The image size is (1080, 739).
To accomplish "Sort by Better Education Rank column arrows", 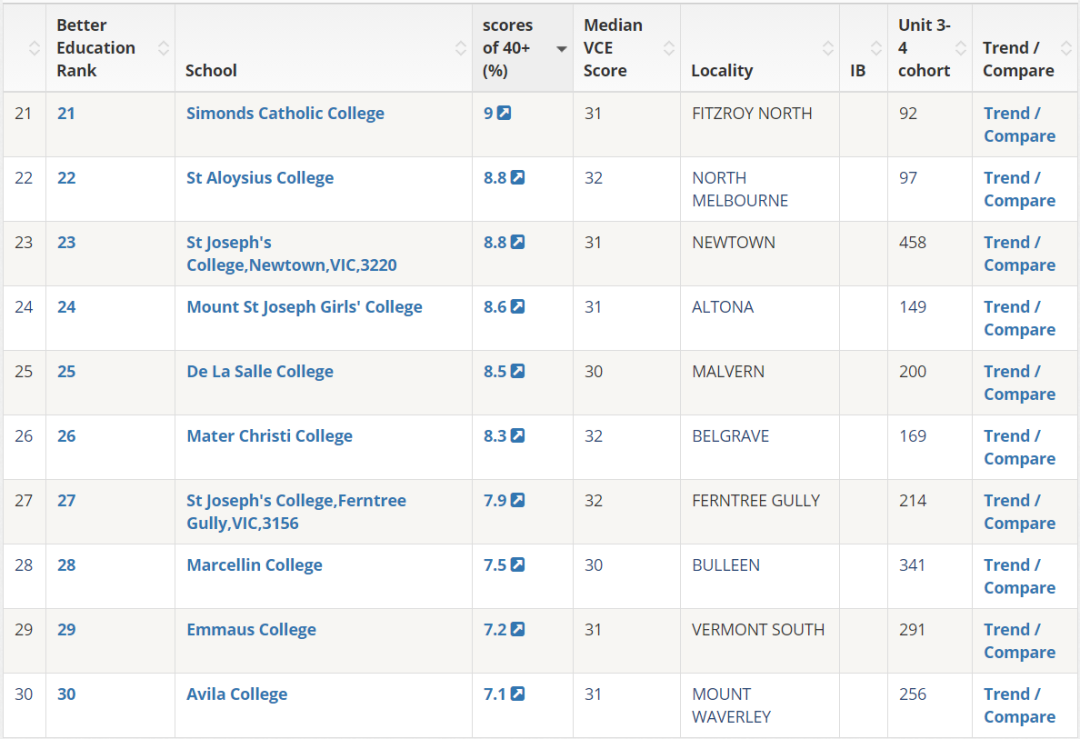I will (163, 48).
